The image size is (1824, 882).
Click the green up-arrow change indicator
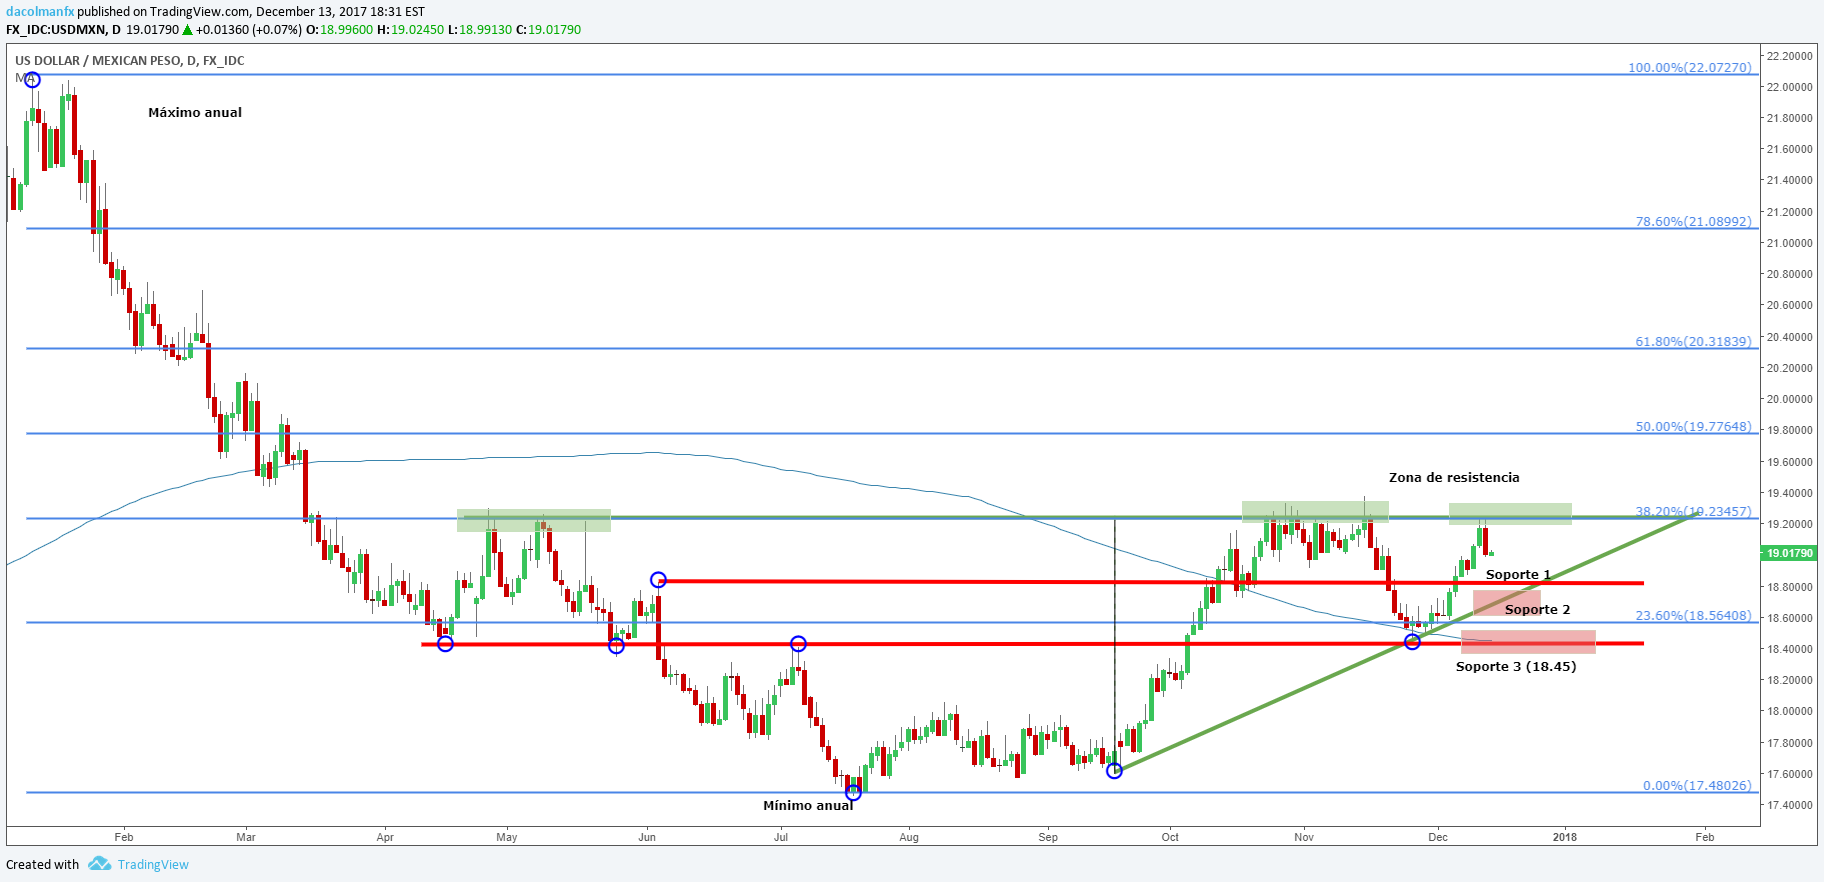[187, 30]
